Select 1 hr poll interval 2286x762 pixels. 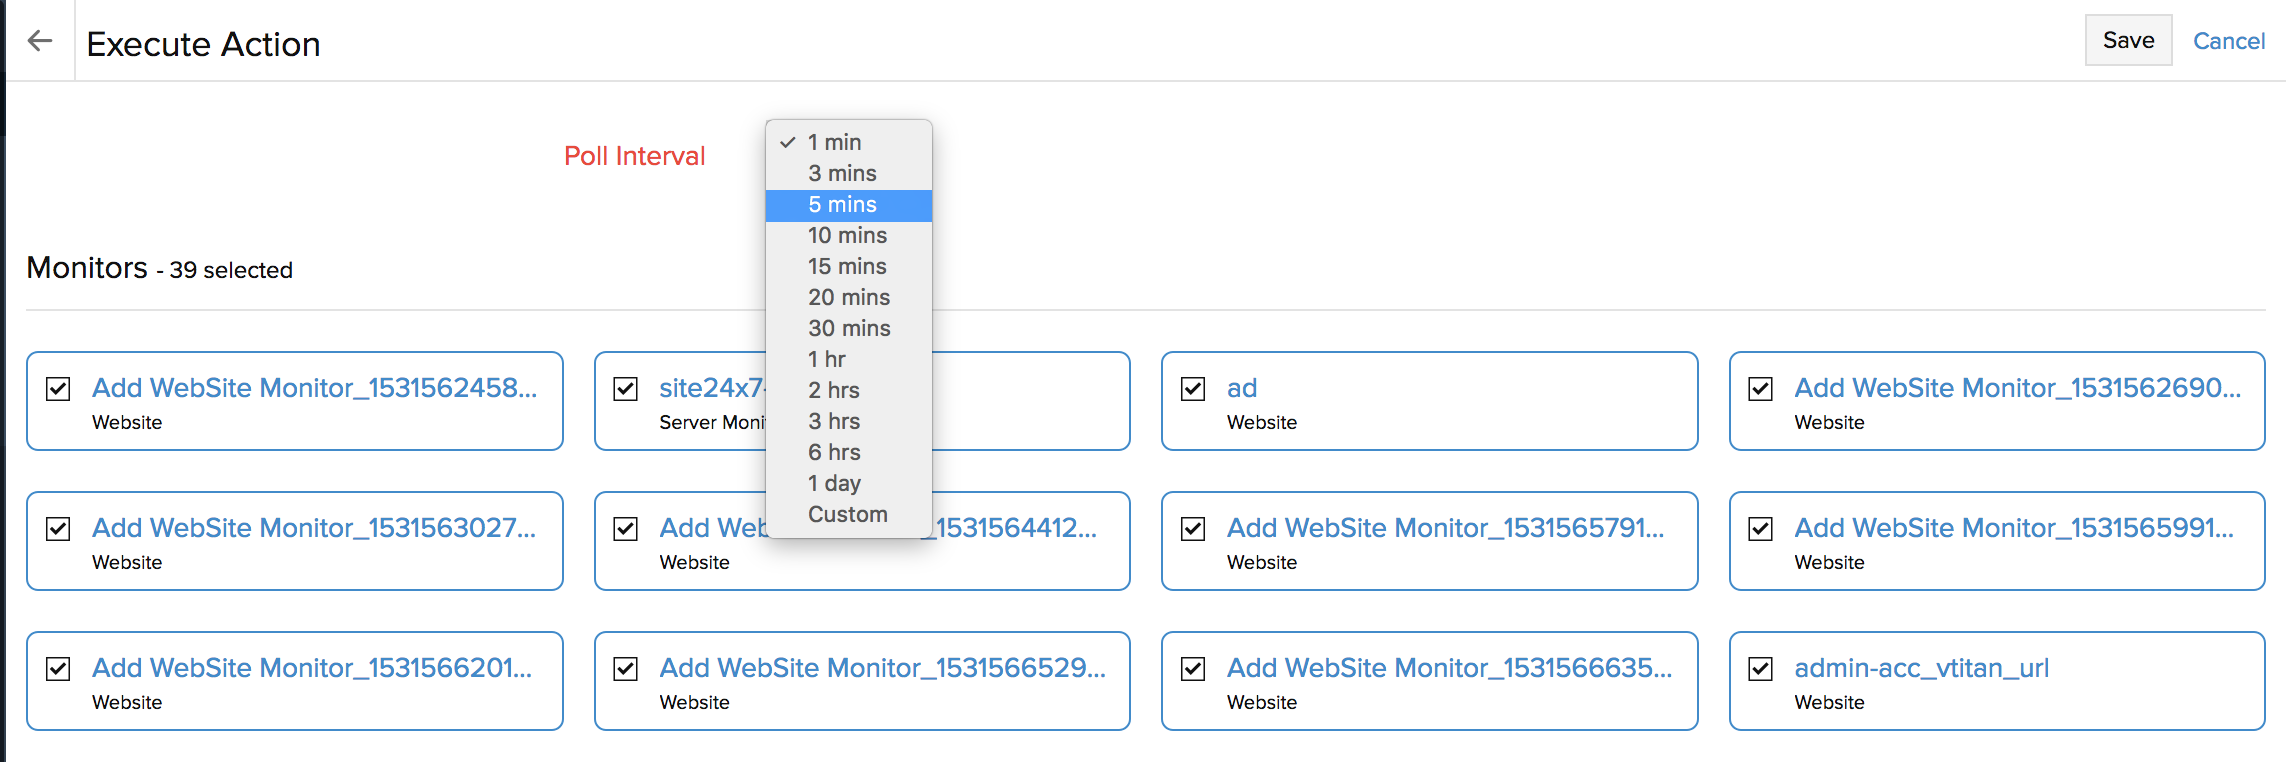coord(826,360)
